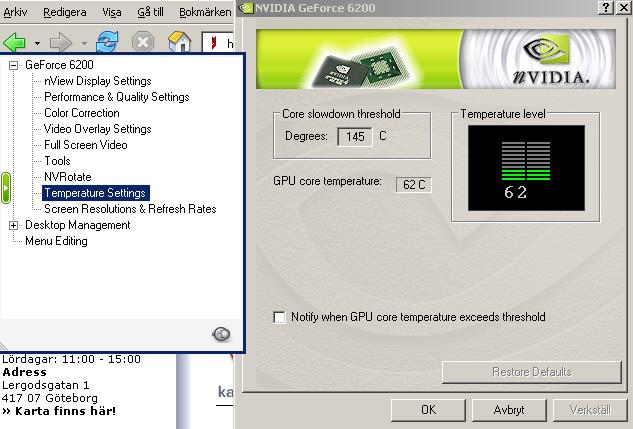633x429 pixels.
Task: Click the Core slowdown threshold group label
Action: pyautogui.click(x=341, y=114)
